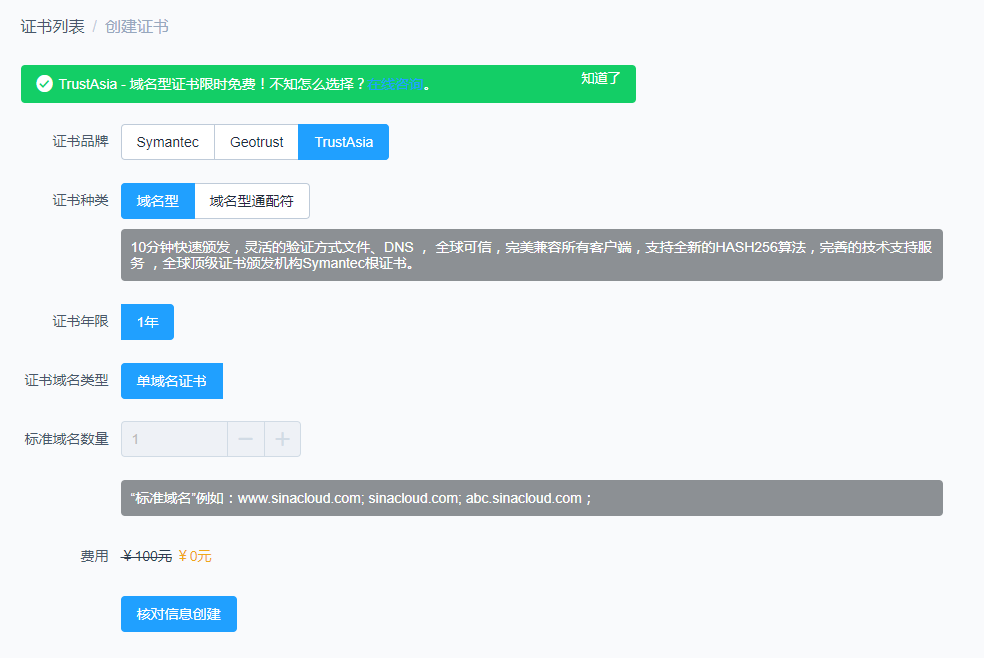
Task: Decrease domain count with the minus button
Action: (246, 439)
